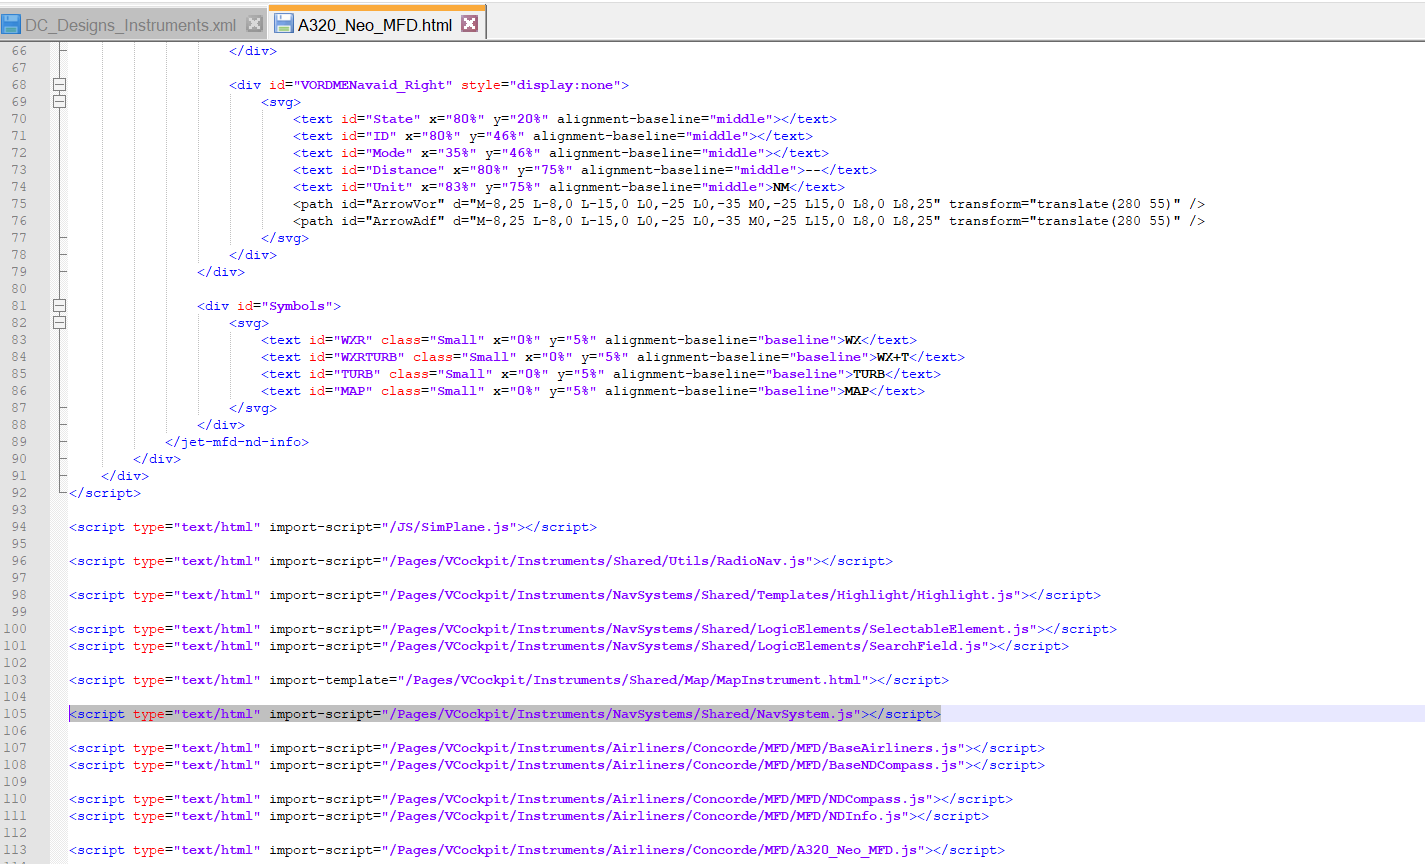The image size is (1425, 864).
Task: Collapse the Symbols div fold at line 81
Action: (x=60, y=306)
